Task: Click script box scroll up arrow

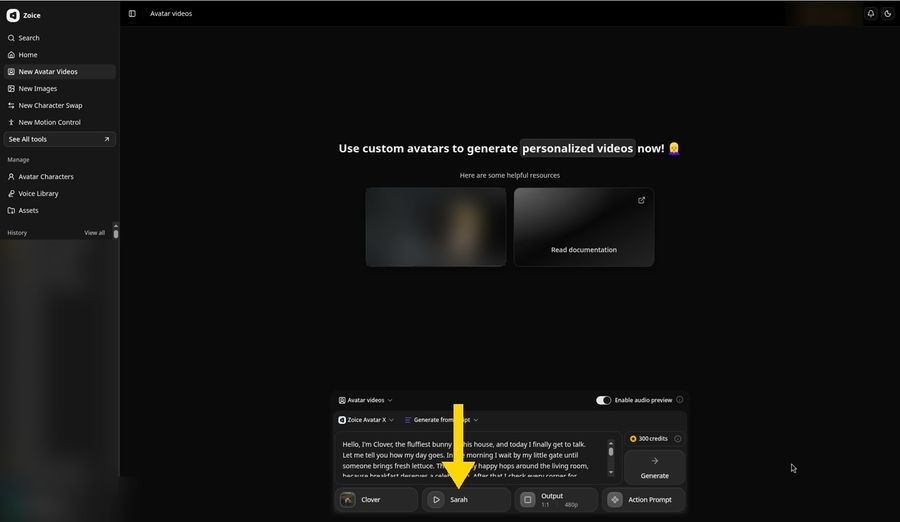Action: click(x=611, y=443)
